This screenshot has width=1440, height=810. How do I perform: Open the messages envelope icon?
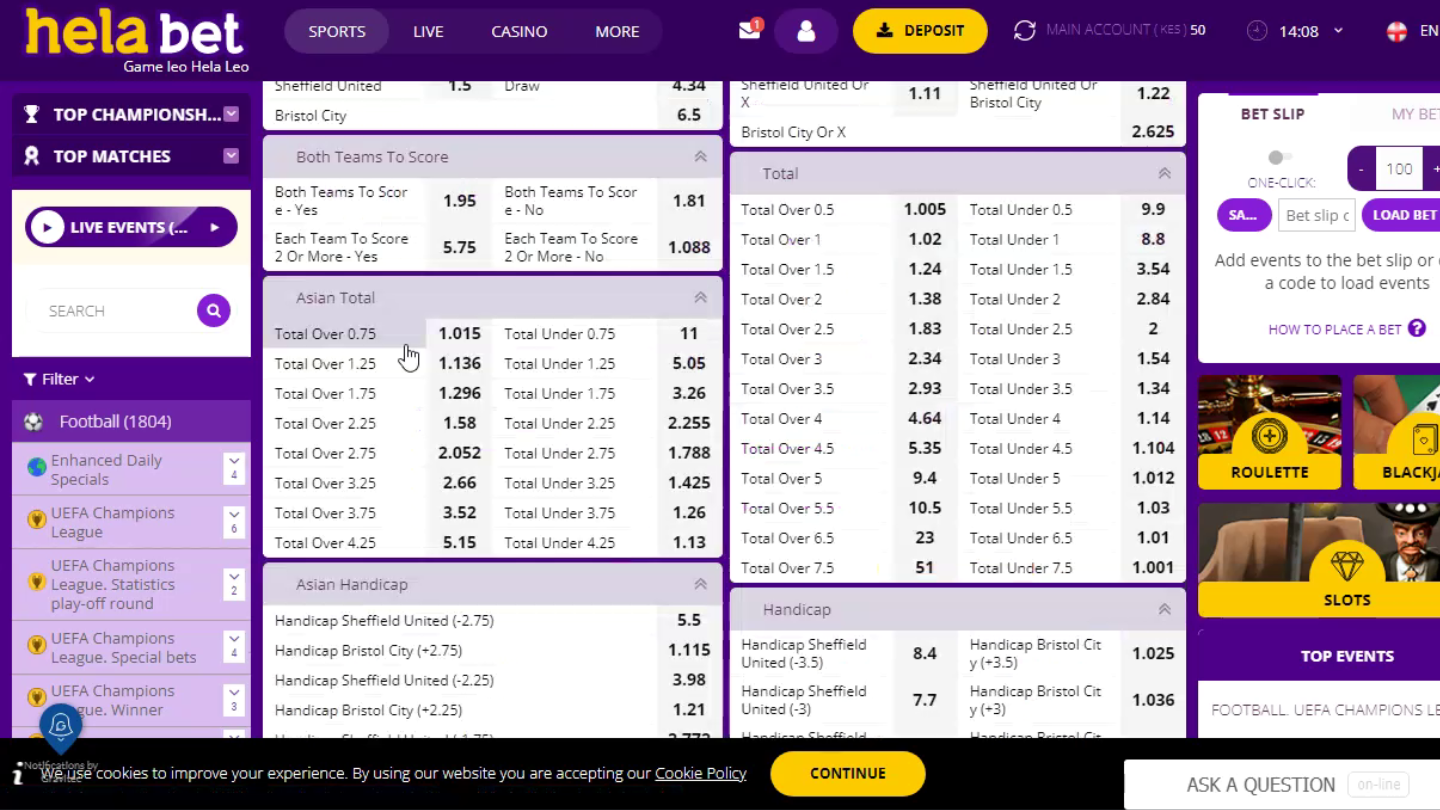pos(749,30)
